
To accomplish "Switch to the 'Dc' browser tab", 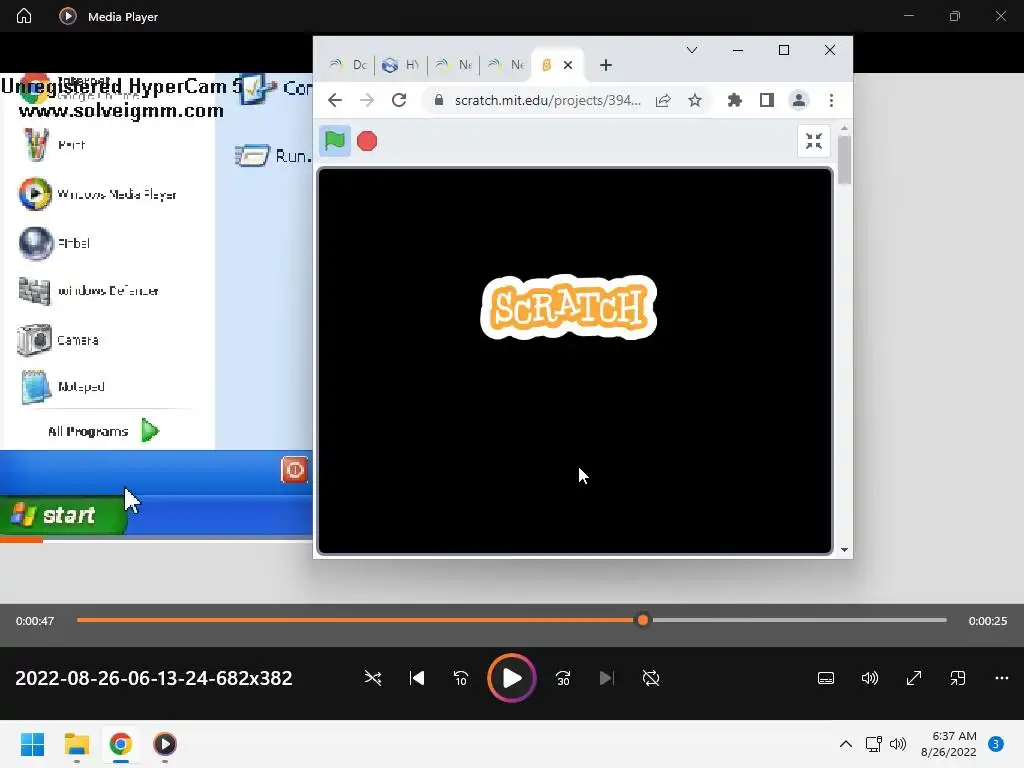I will pyautogui.click(x=347, y=65).
